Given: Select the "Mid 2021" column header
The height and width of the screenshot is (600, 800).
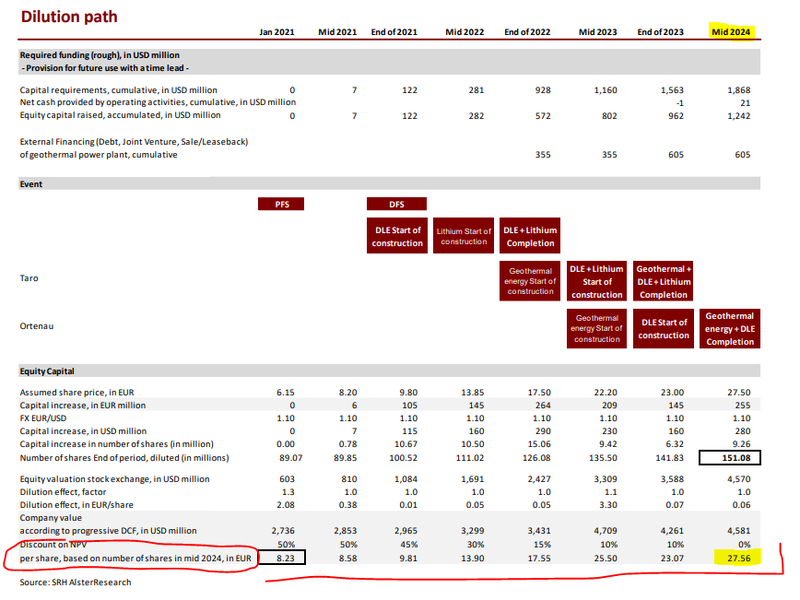Looking at the screenshot, I should [337, 32].
